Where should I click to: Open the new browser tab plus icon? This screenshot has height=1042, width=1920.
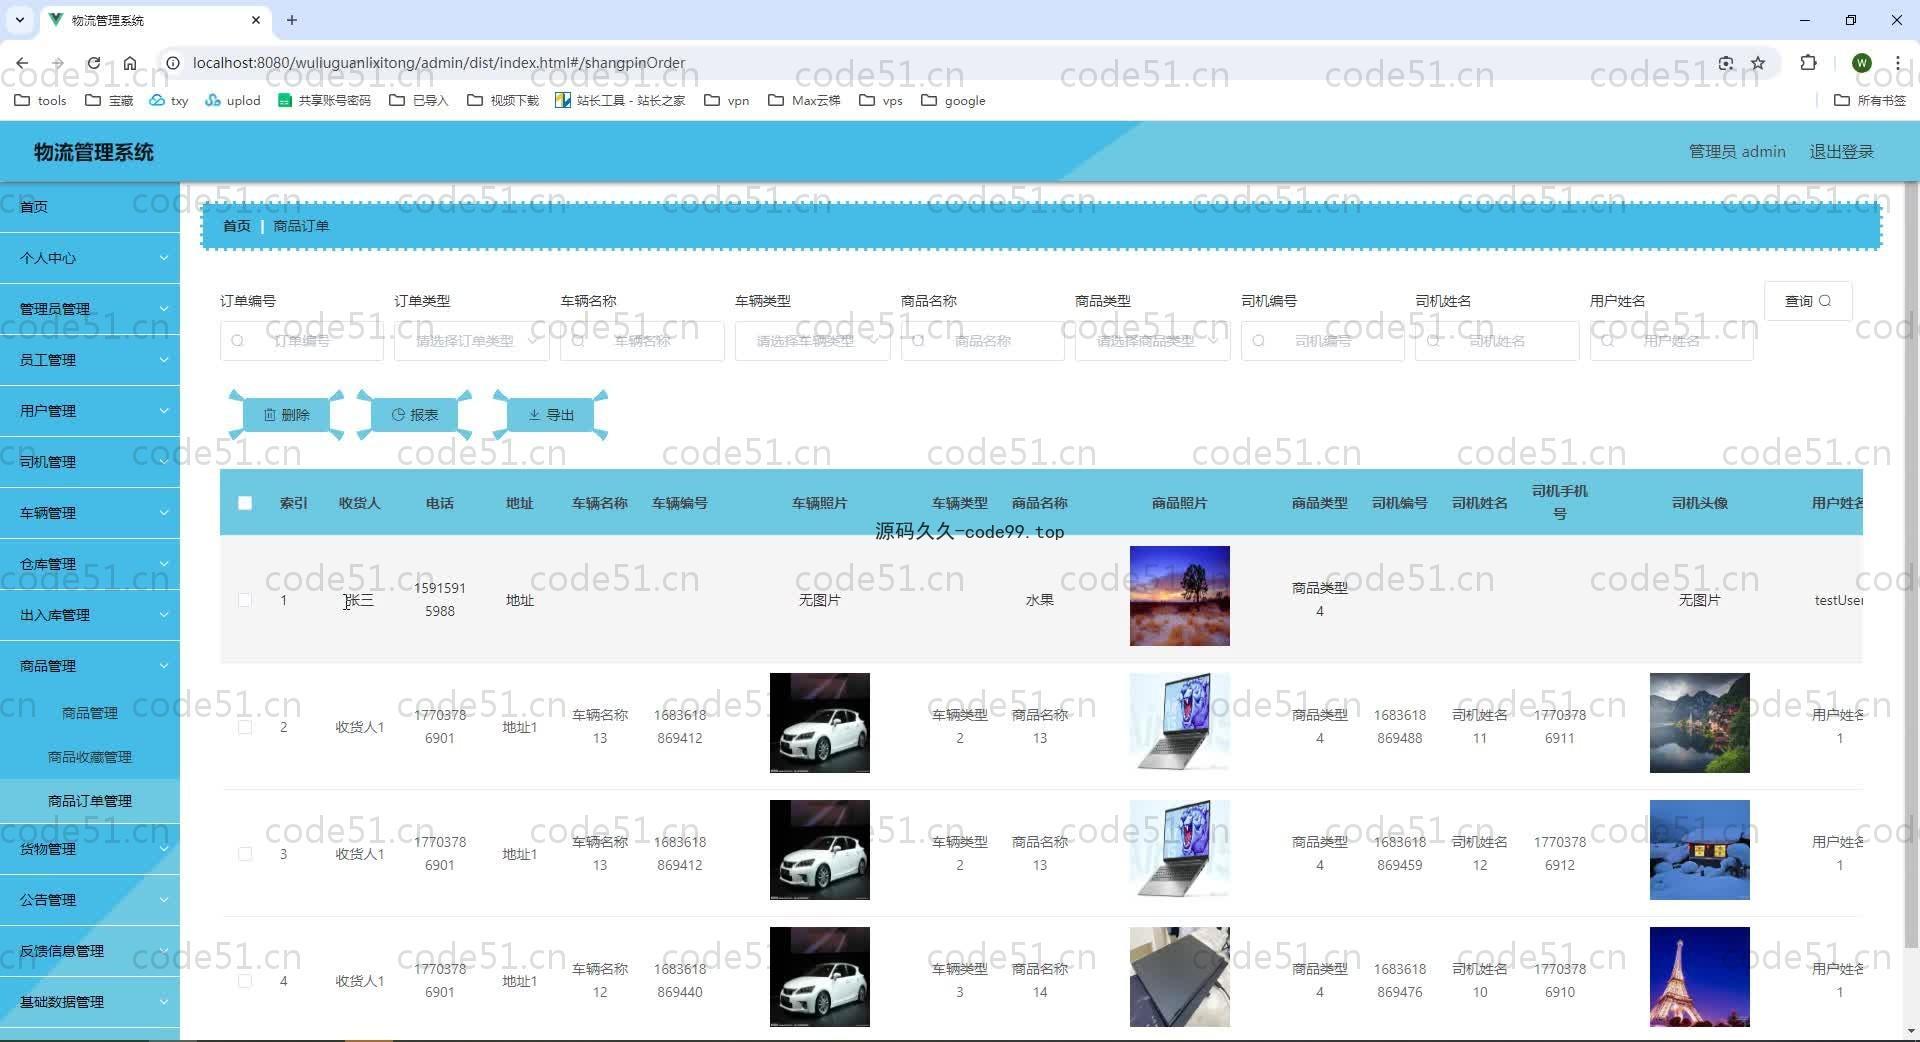292,20
